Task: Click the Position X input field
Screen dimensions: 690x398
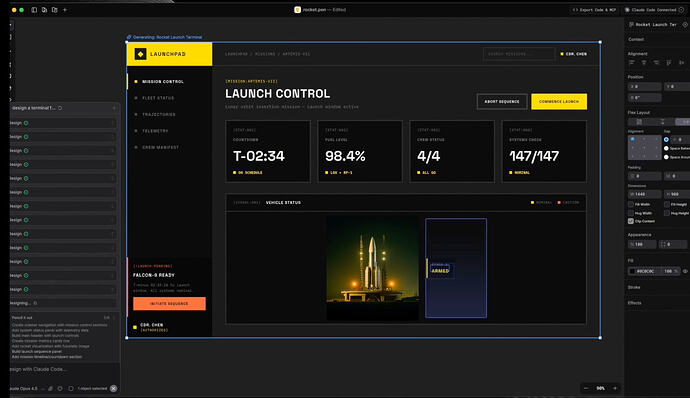Action: [645, 87]
